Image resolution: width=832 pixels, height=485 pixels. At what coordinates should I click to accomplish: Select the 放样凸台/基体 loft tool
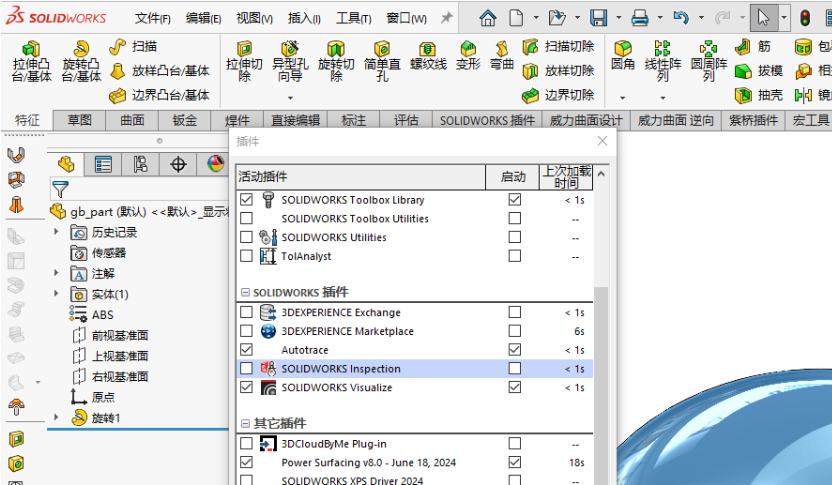[x=160, y=71]
